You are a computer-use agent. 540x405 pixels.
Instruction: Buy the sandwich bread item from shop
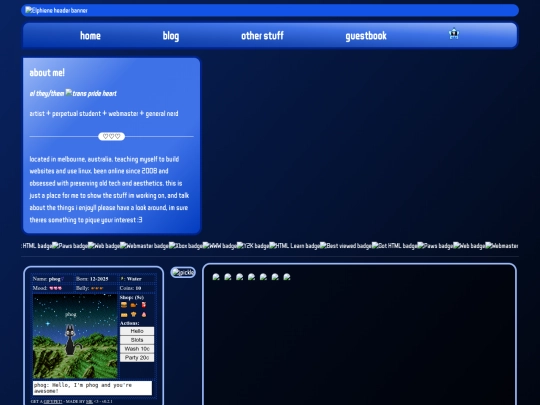(124, 314)
